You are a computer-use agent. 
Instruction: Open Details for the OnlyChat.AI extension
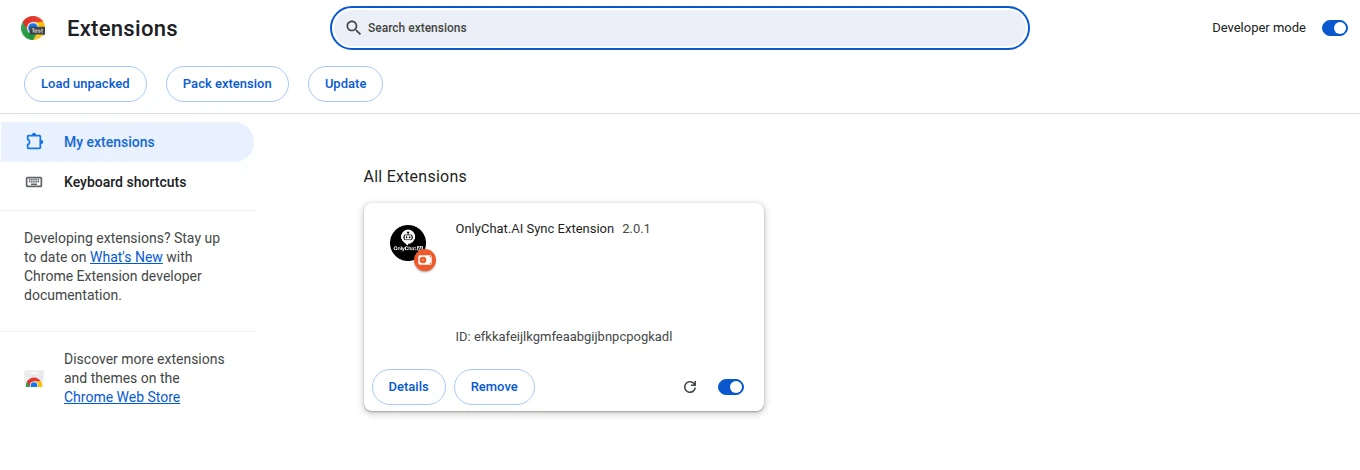pyautogui.click(x=409, y=387)
